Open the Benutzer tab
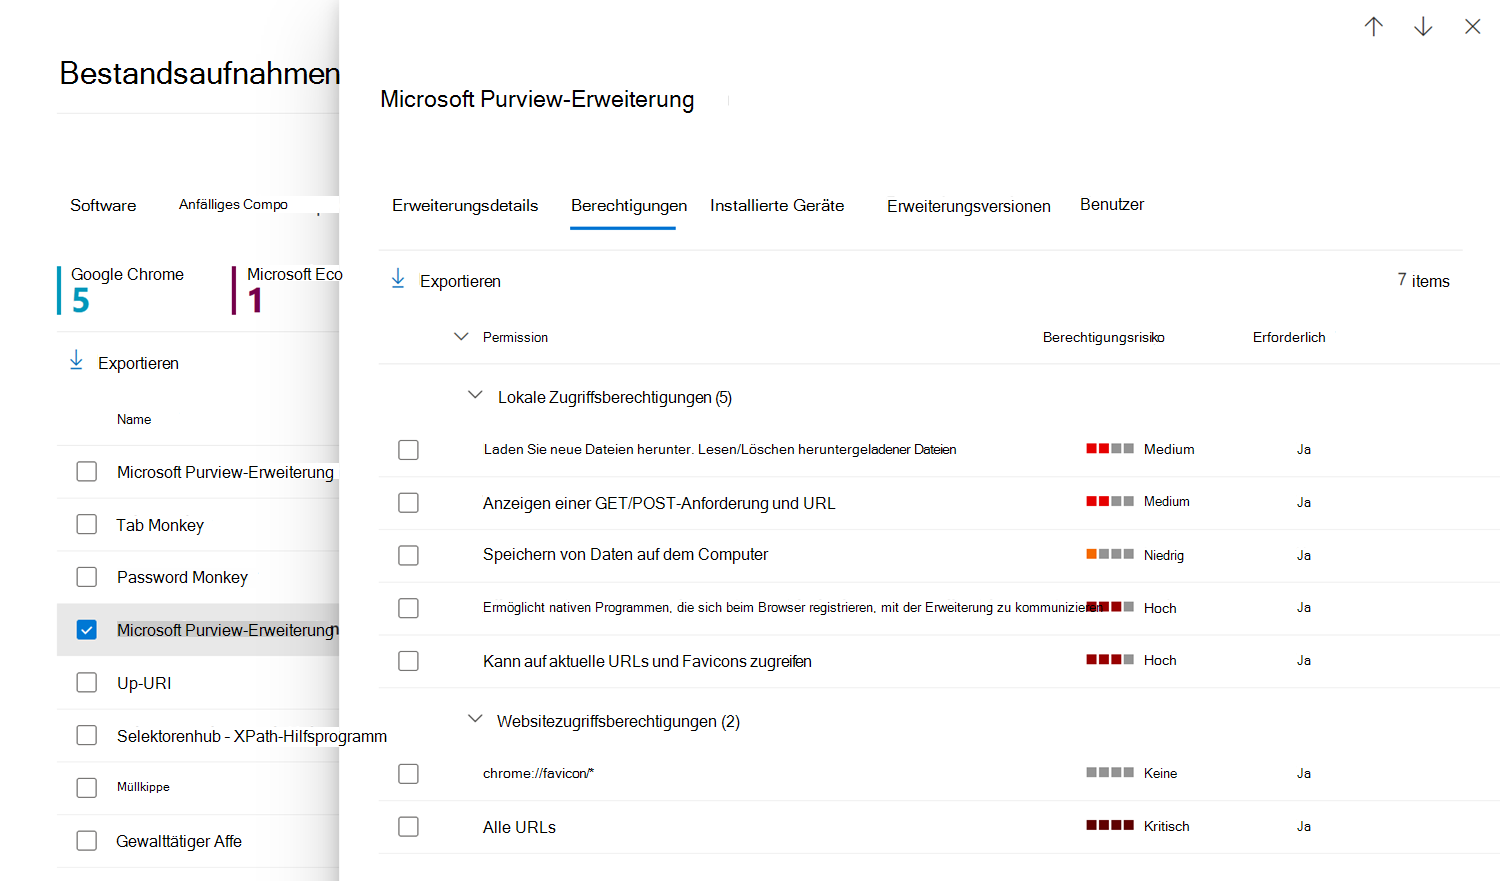Screen dimensions: 1500x882 pos(1112,205)
